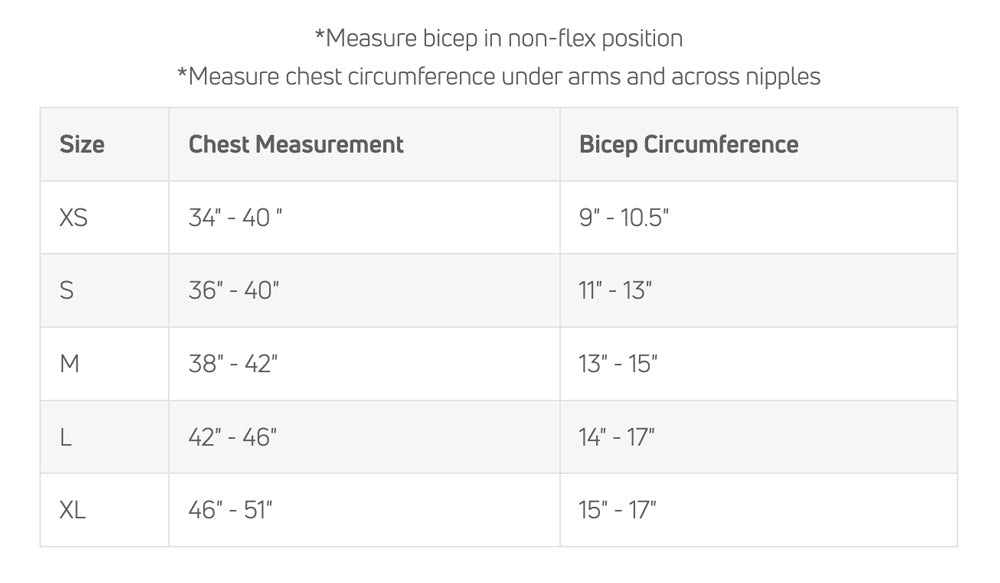1000x583 pixels.
Task: Select the S size cell
Action: coord(105,291)
